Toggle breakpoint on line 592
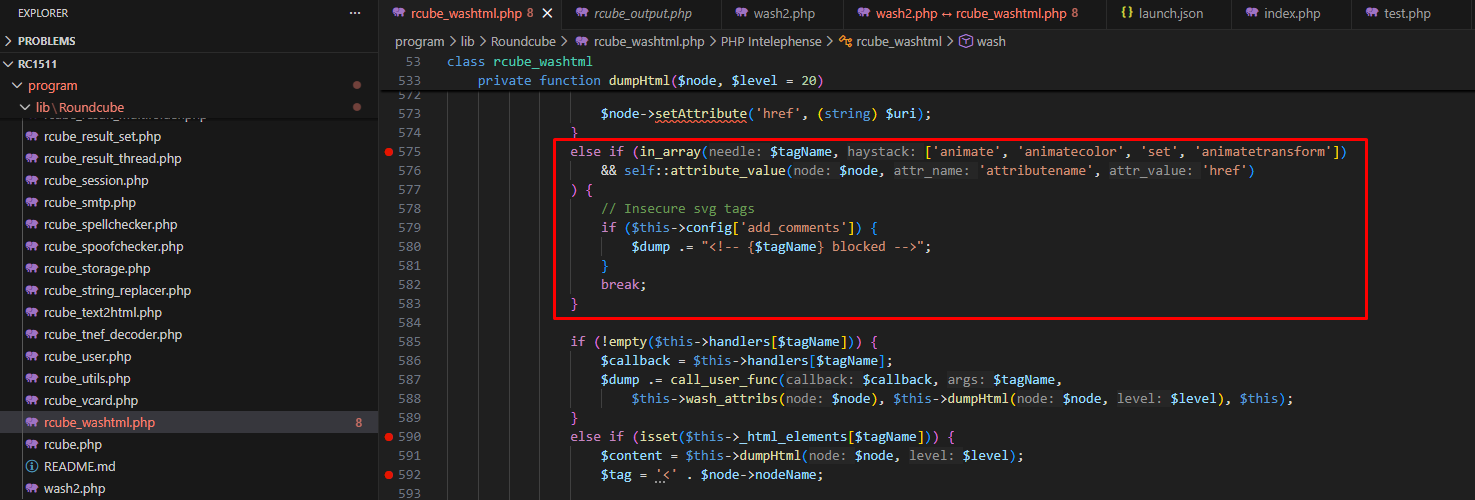The width and height of the screenshot is (1475, 500). click(388, 475)
